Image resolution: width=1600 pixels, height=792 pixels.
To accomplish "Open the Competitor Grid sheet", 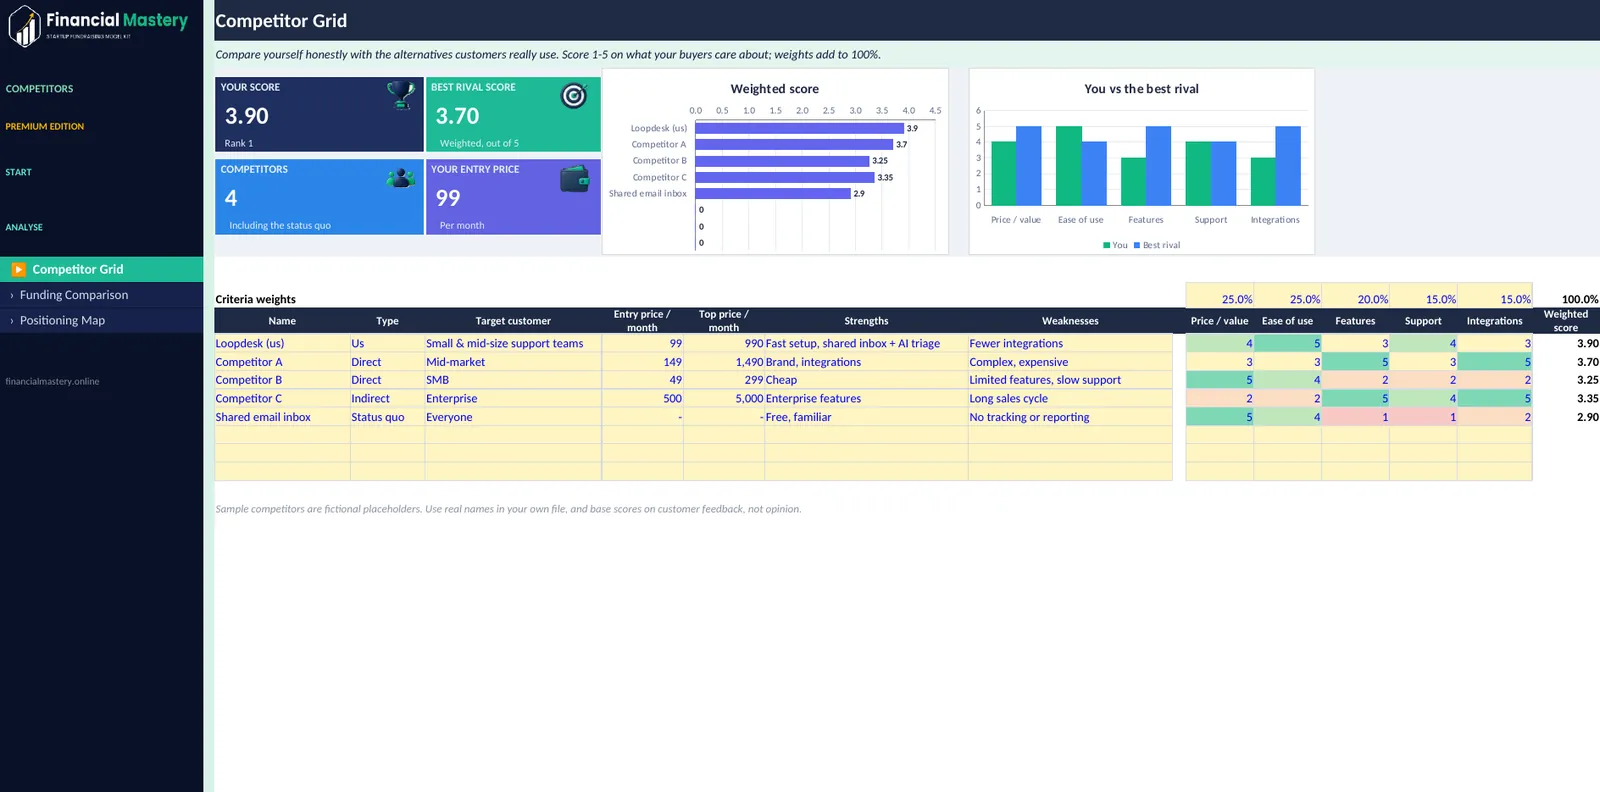I will coord(102,269).
